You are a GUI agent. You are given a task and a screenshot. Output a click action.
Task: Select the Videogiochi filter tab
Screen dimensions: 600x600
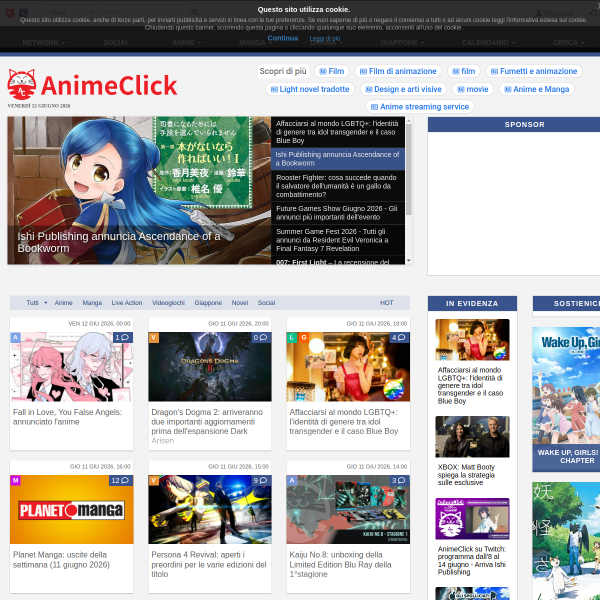pyautogui.click(x=168, y=303)
